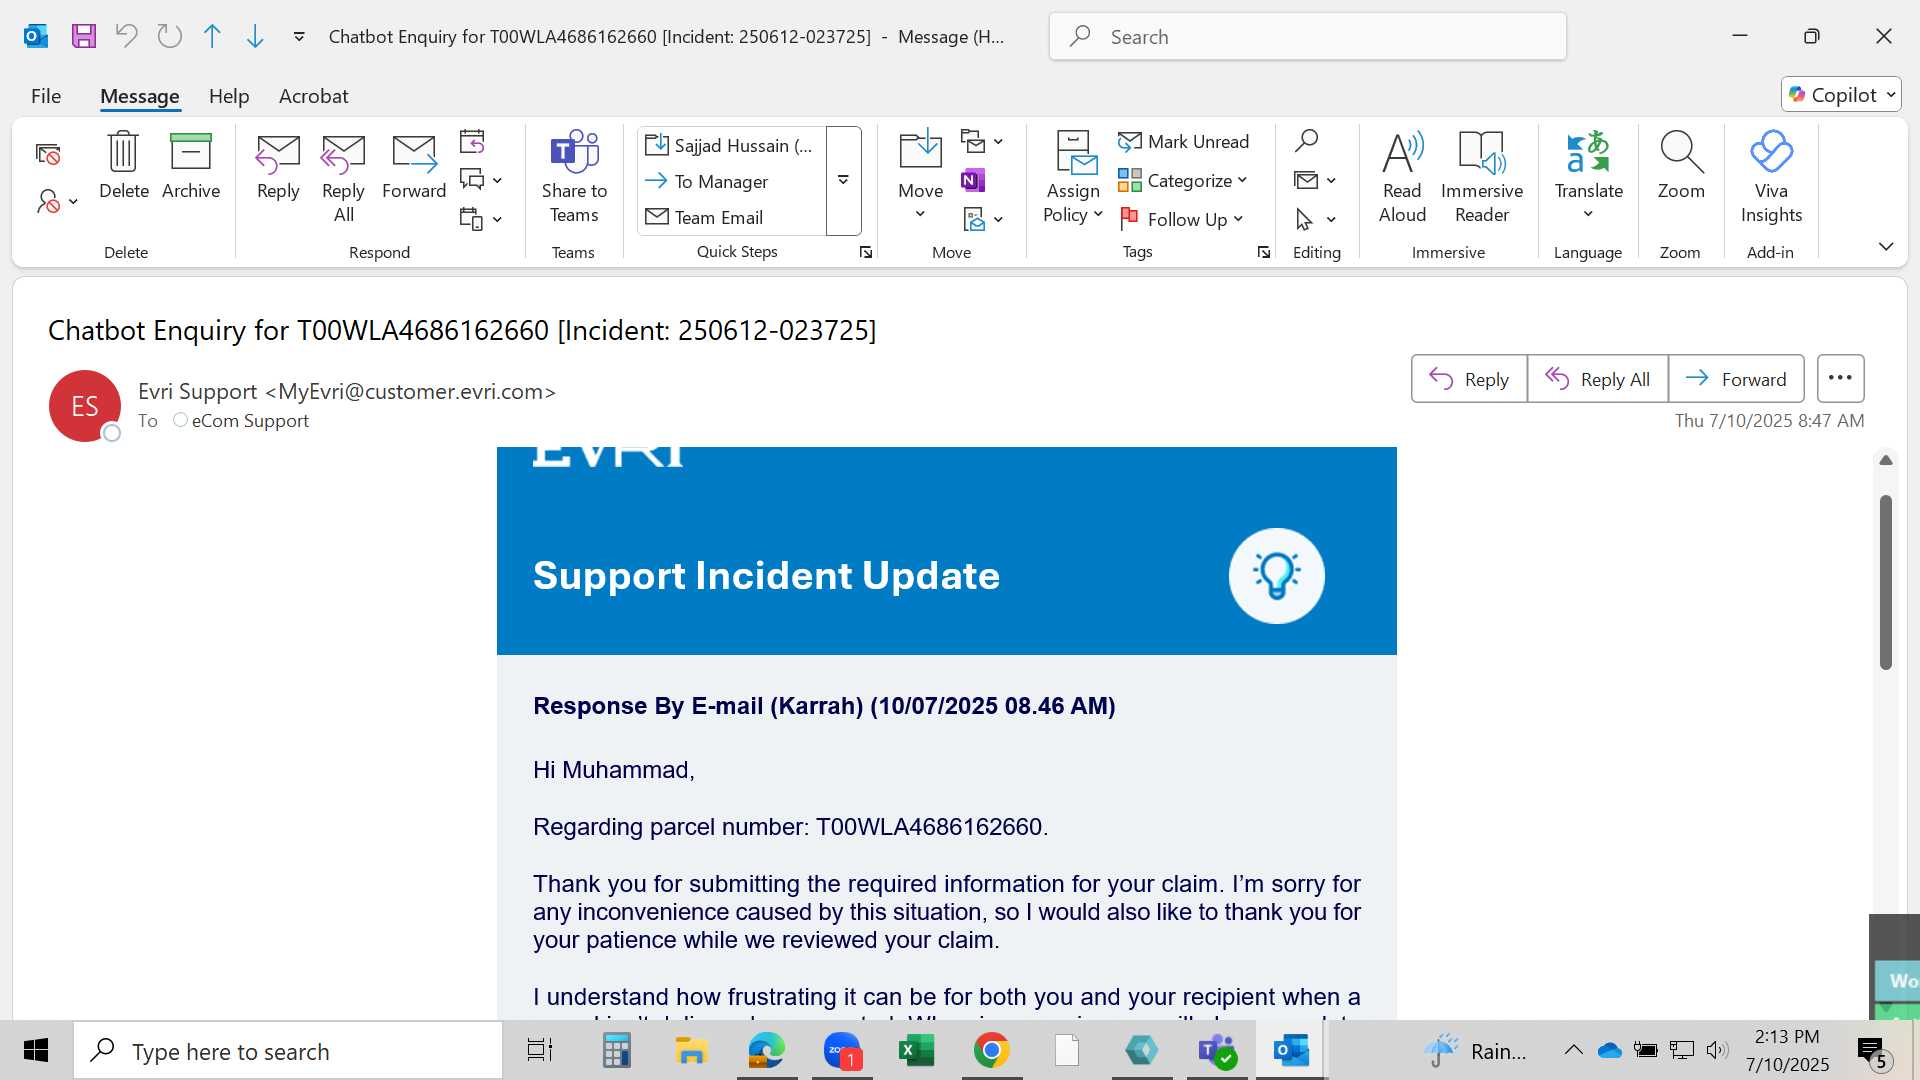The image size is (1920, 1080).
Task: Open Google Chrome from the taskbar
Action: (x=991, y=1051)
